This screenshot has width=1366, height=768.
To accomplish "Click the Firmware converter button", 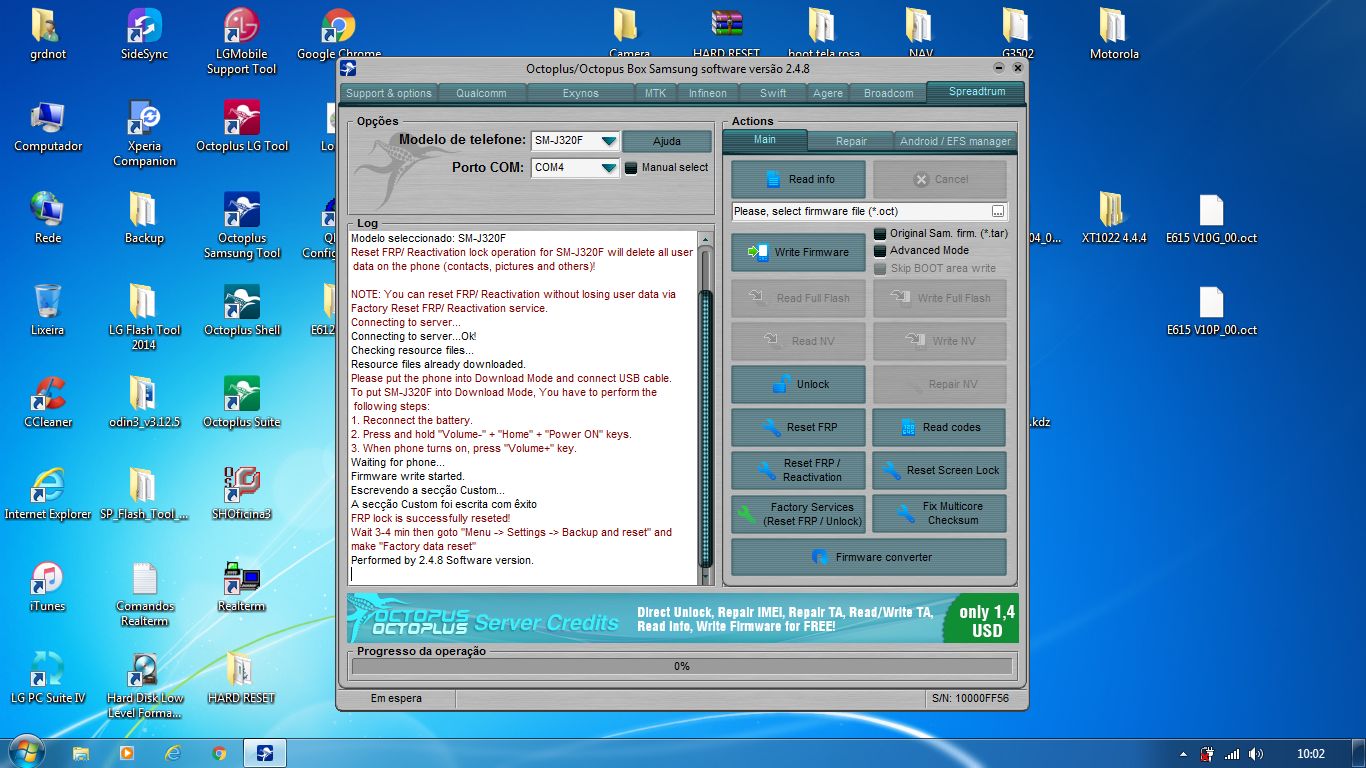I will [x=869, y=557].
